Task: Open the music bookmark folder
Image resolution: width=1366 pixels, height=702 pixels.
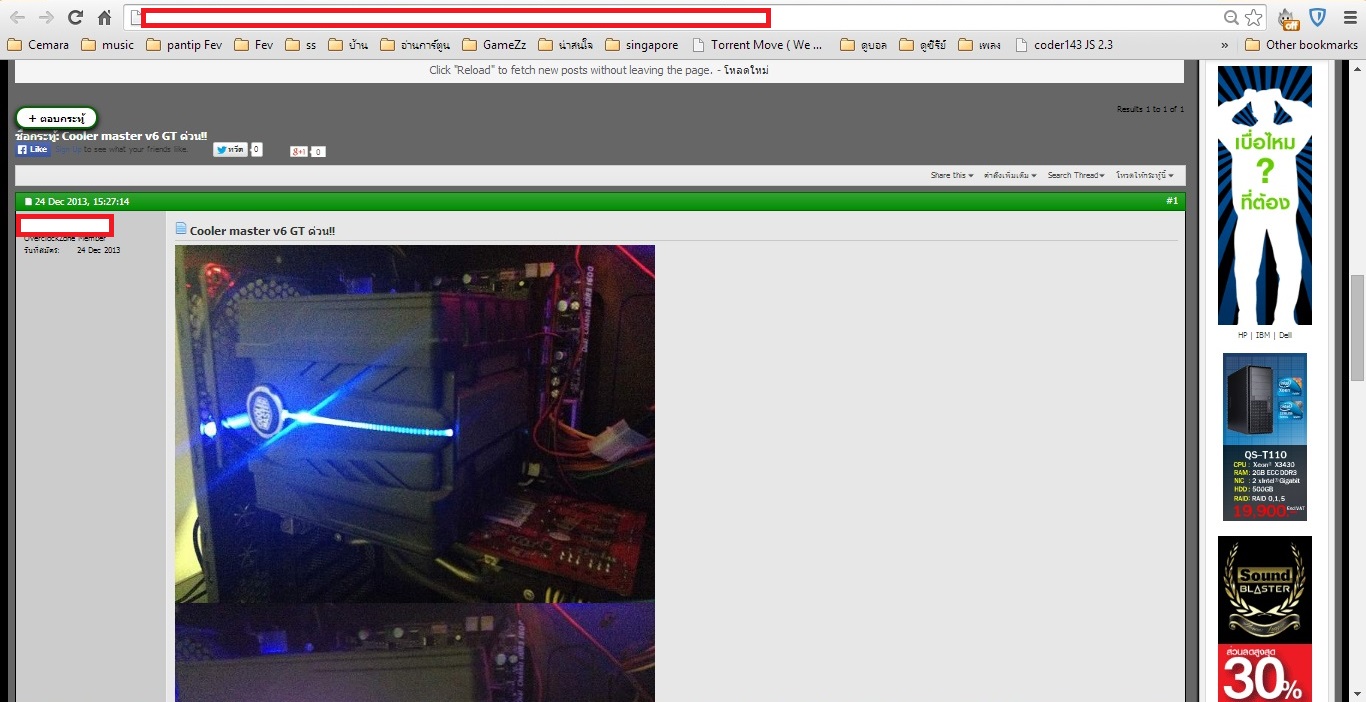Action: (108, 45)
